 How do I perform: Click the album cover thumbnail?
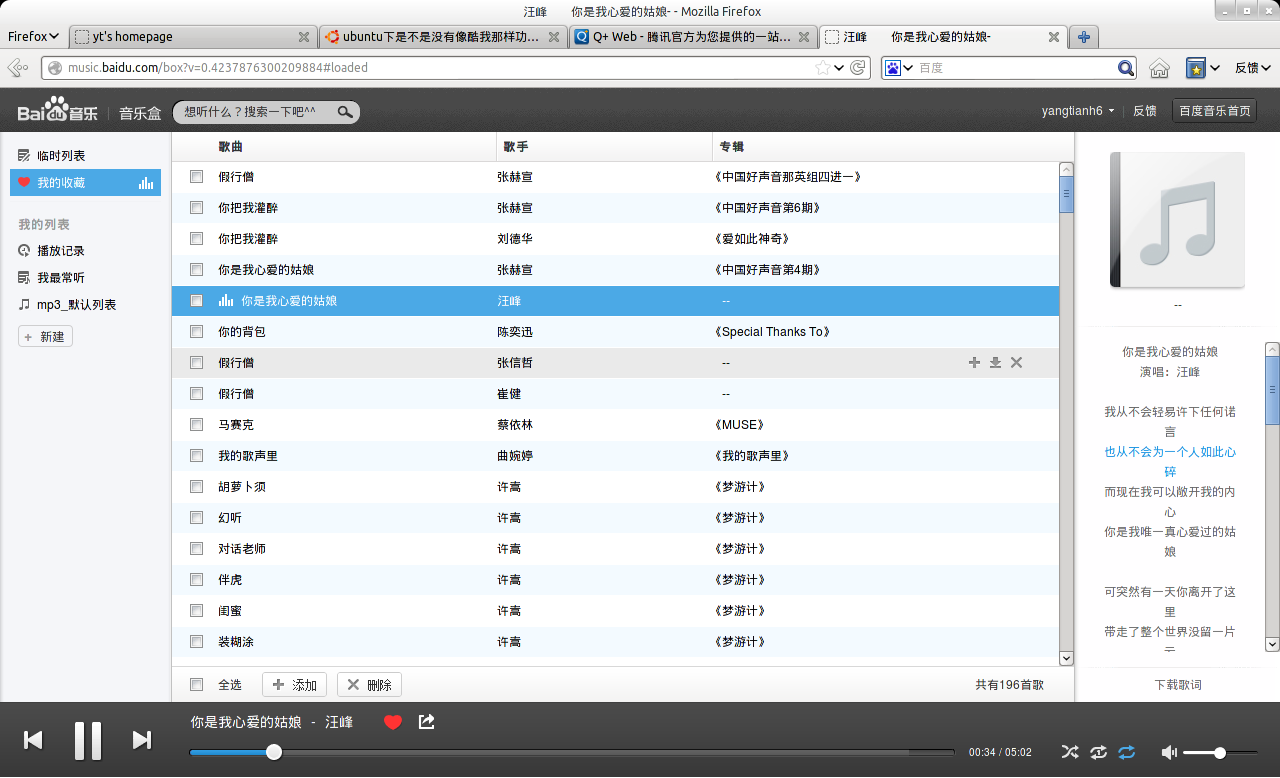point(1177,219)
